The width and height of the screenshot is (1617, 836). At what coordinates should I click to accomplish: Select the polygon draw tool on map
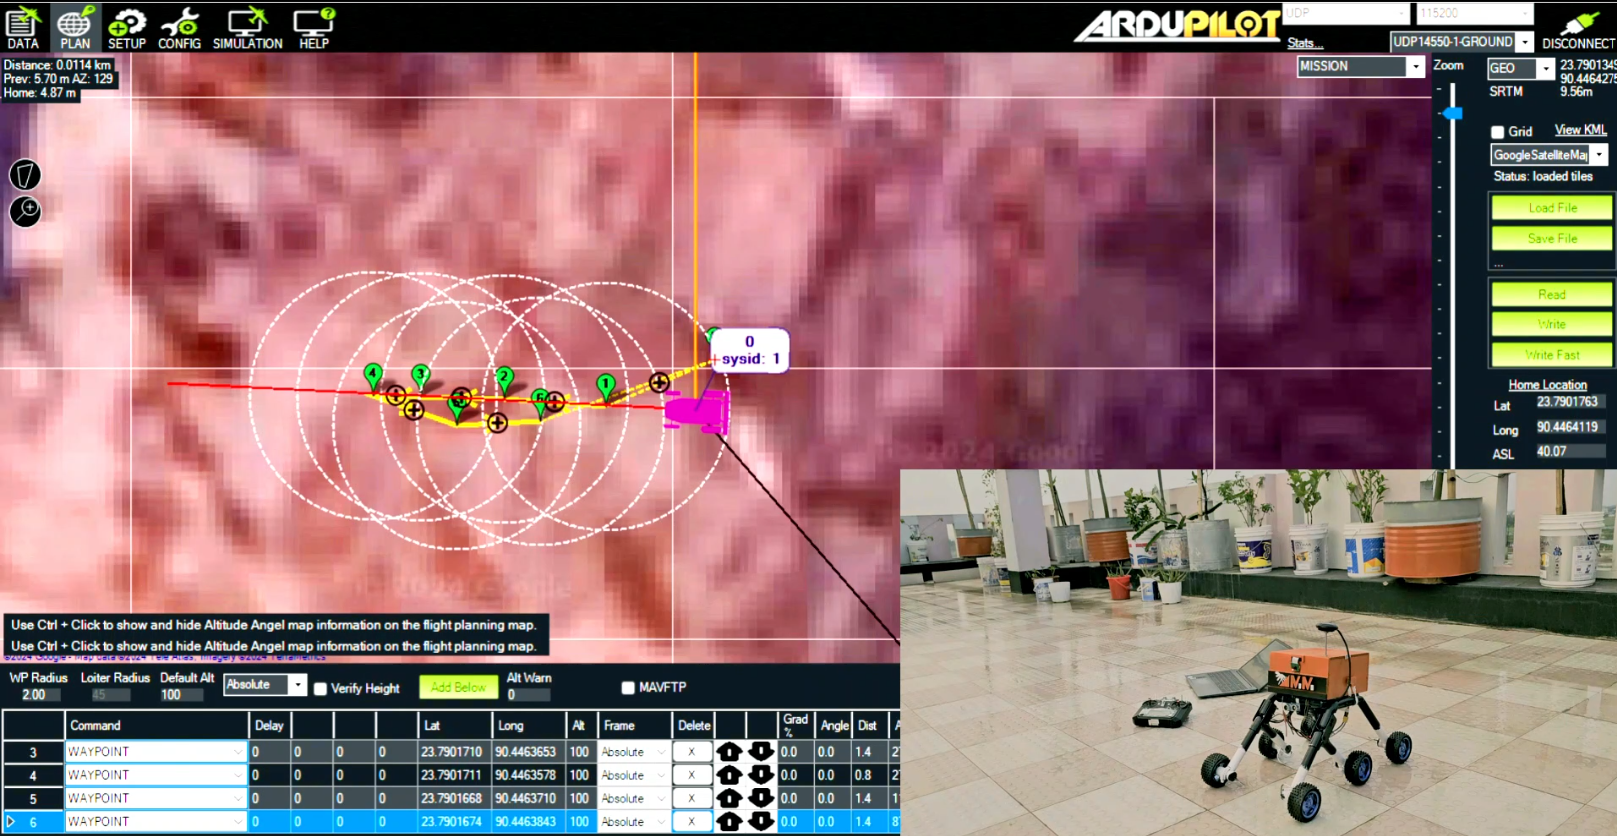25,175
